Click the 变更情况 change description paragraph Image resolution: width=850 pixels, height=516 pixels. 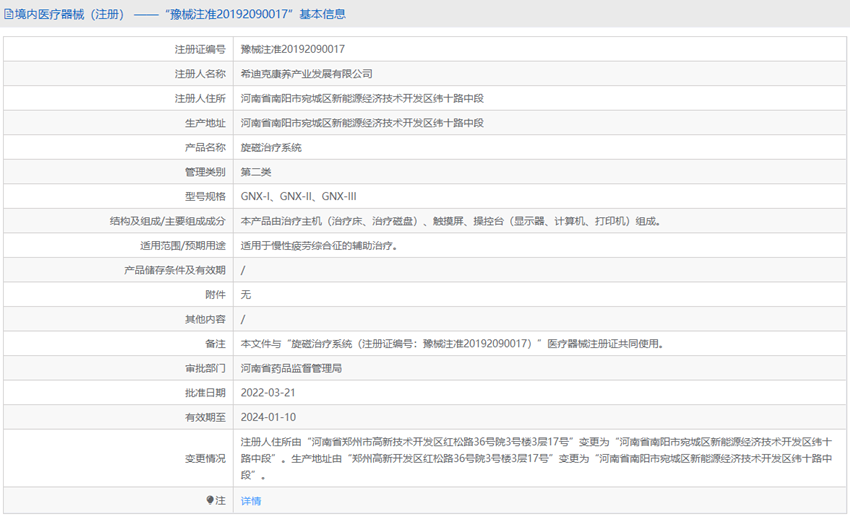[x=536, y=459]
